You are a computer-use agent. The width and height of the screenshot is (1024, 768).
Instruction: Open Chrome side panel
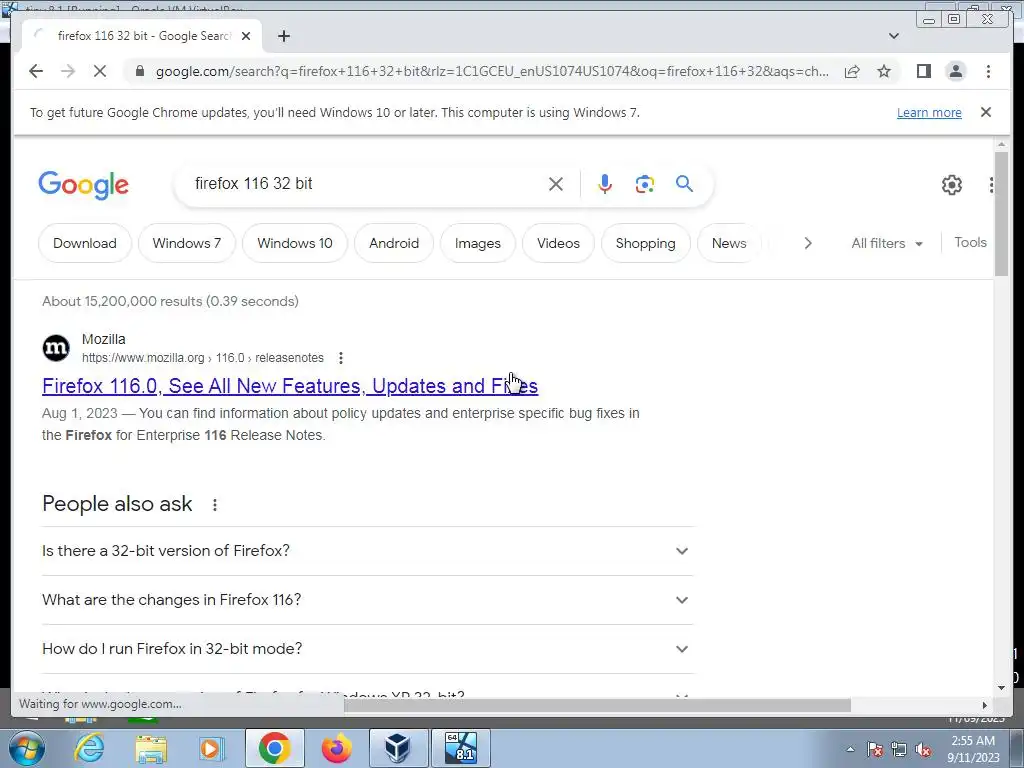click(923, 71)
